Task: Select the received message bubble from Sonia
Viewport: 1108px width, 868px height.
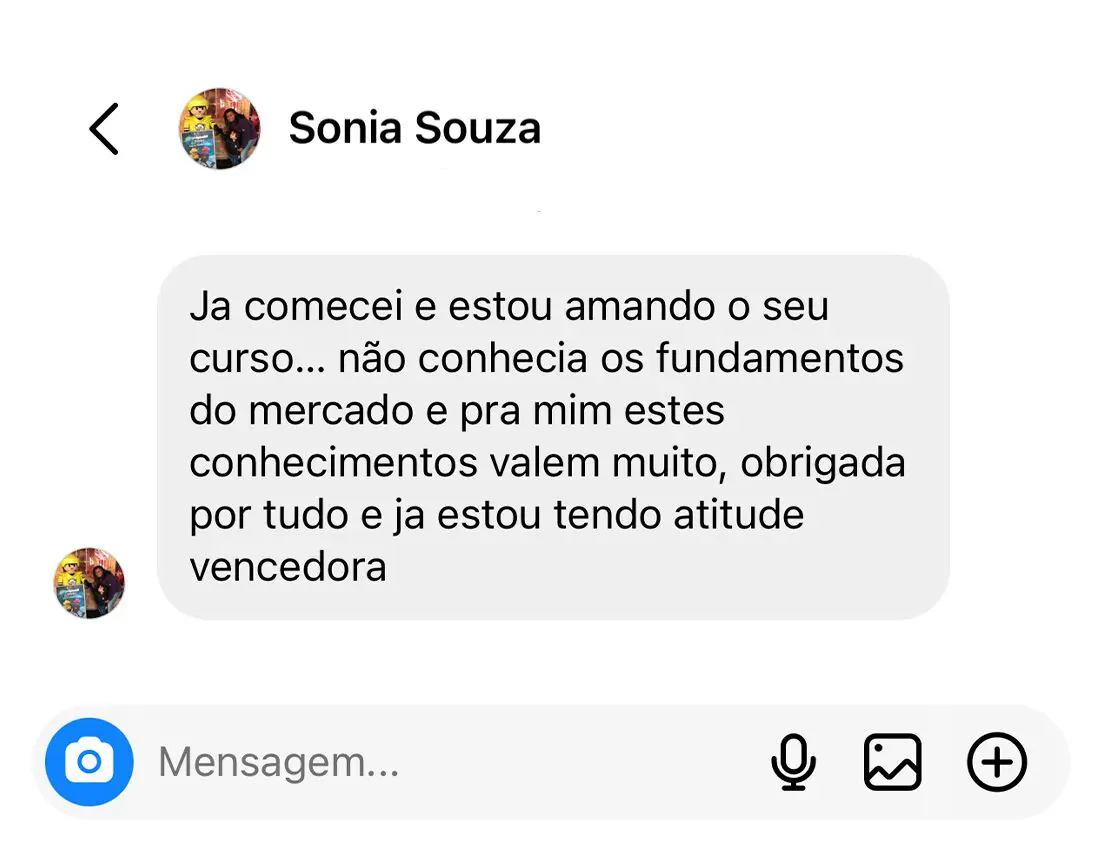Action: click(552, 437)
